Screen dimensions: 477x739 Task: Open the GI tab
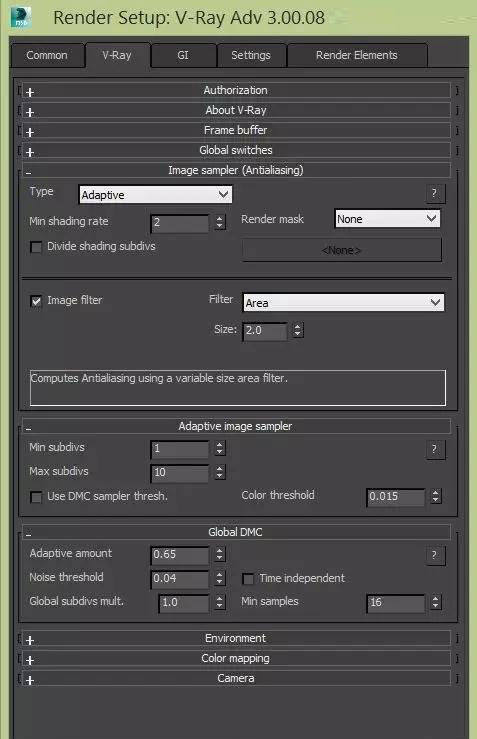pos(183,55)
